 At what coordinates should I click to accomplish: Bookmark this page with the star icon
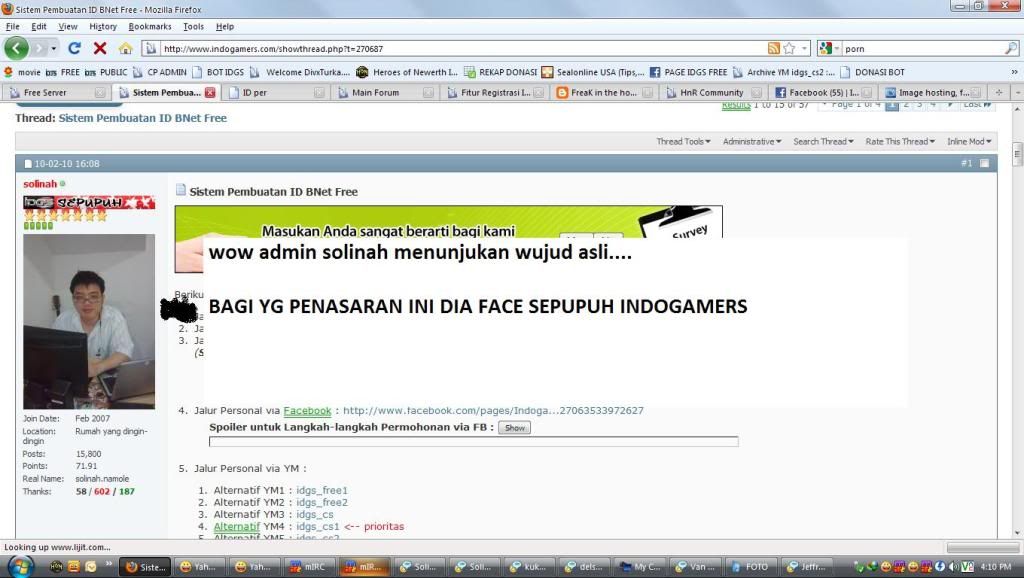789,48
